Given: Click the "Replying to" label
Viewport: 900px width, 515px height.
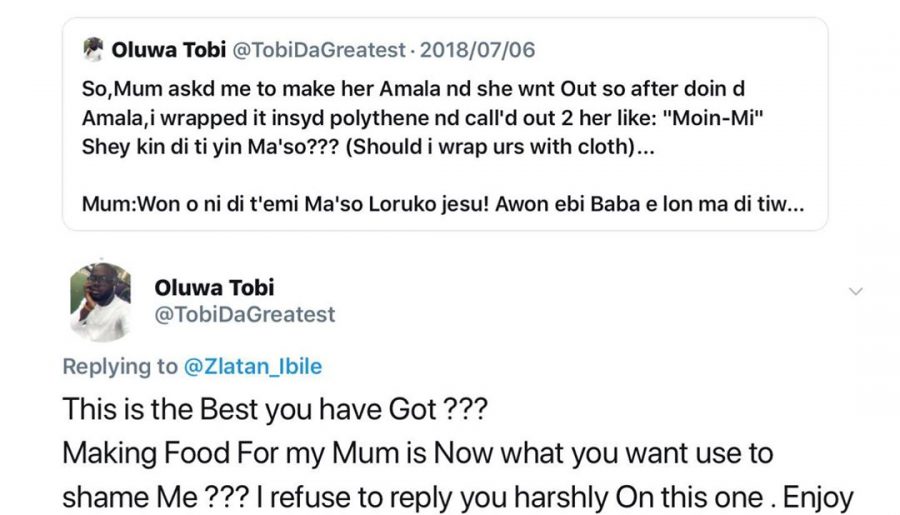Looking at the screenshot, I should click(119, 366).
